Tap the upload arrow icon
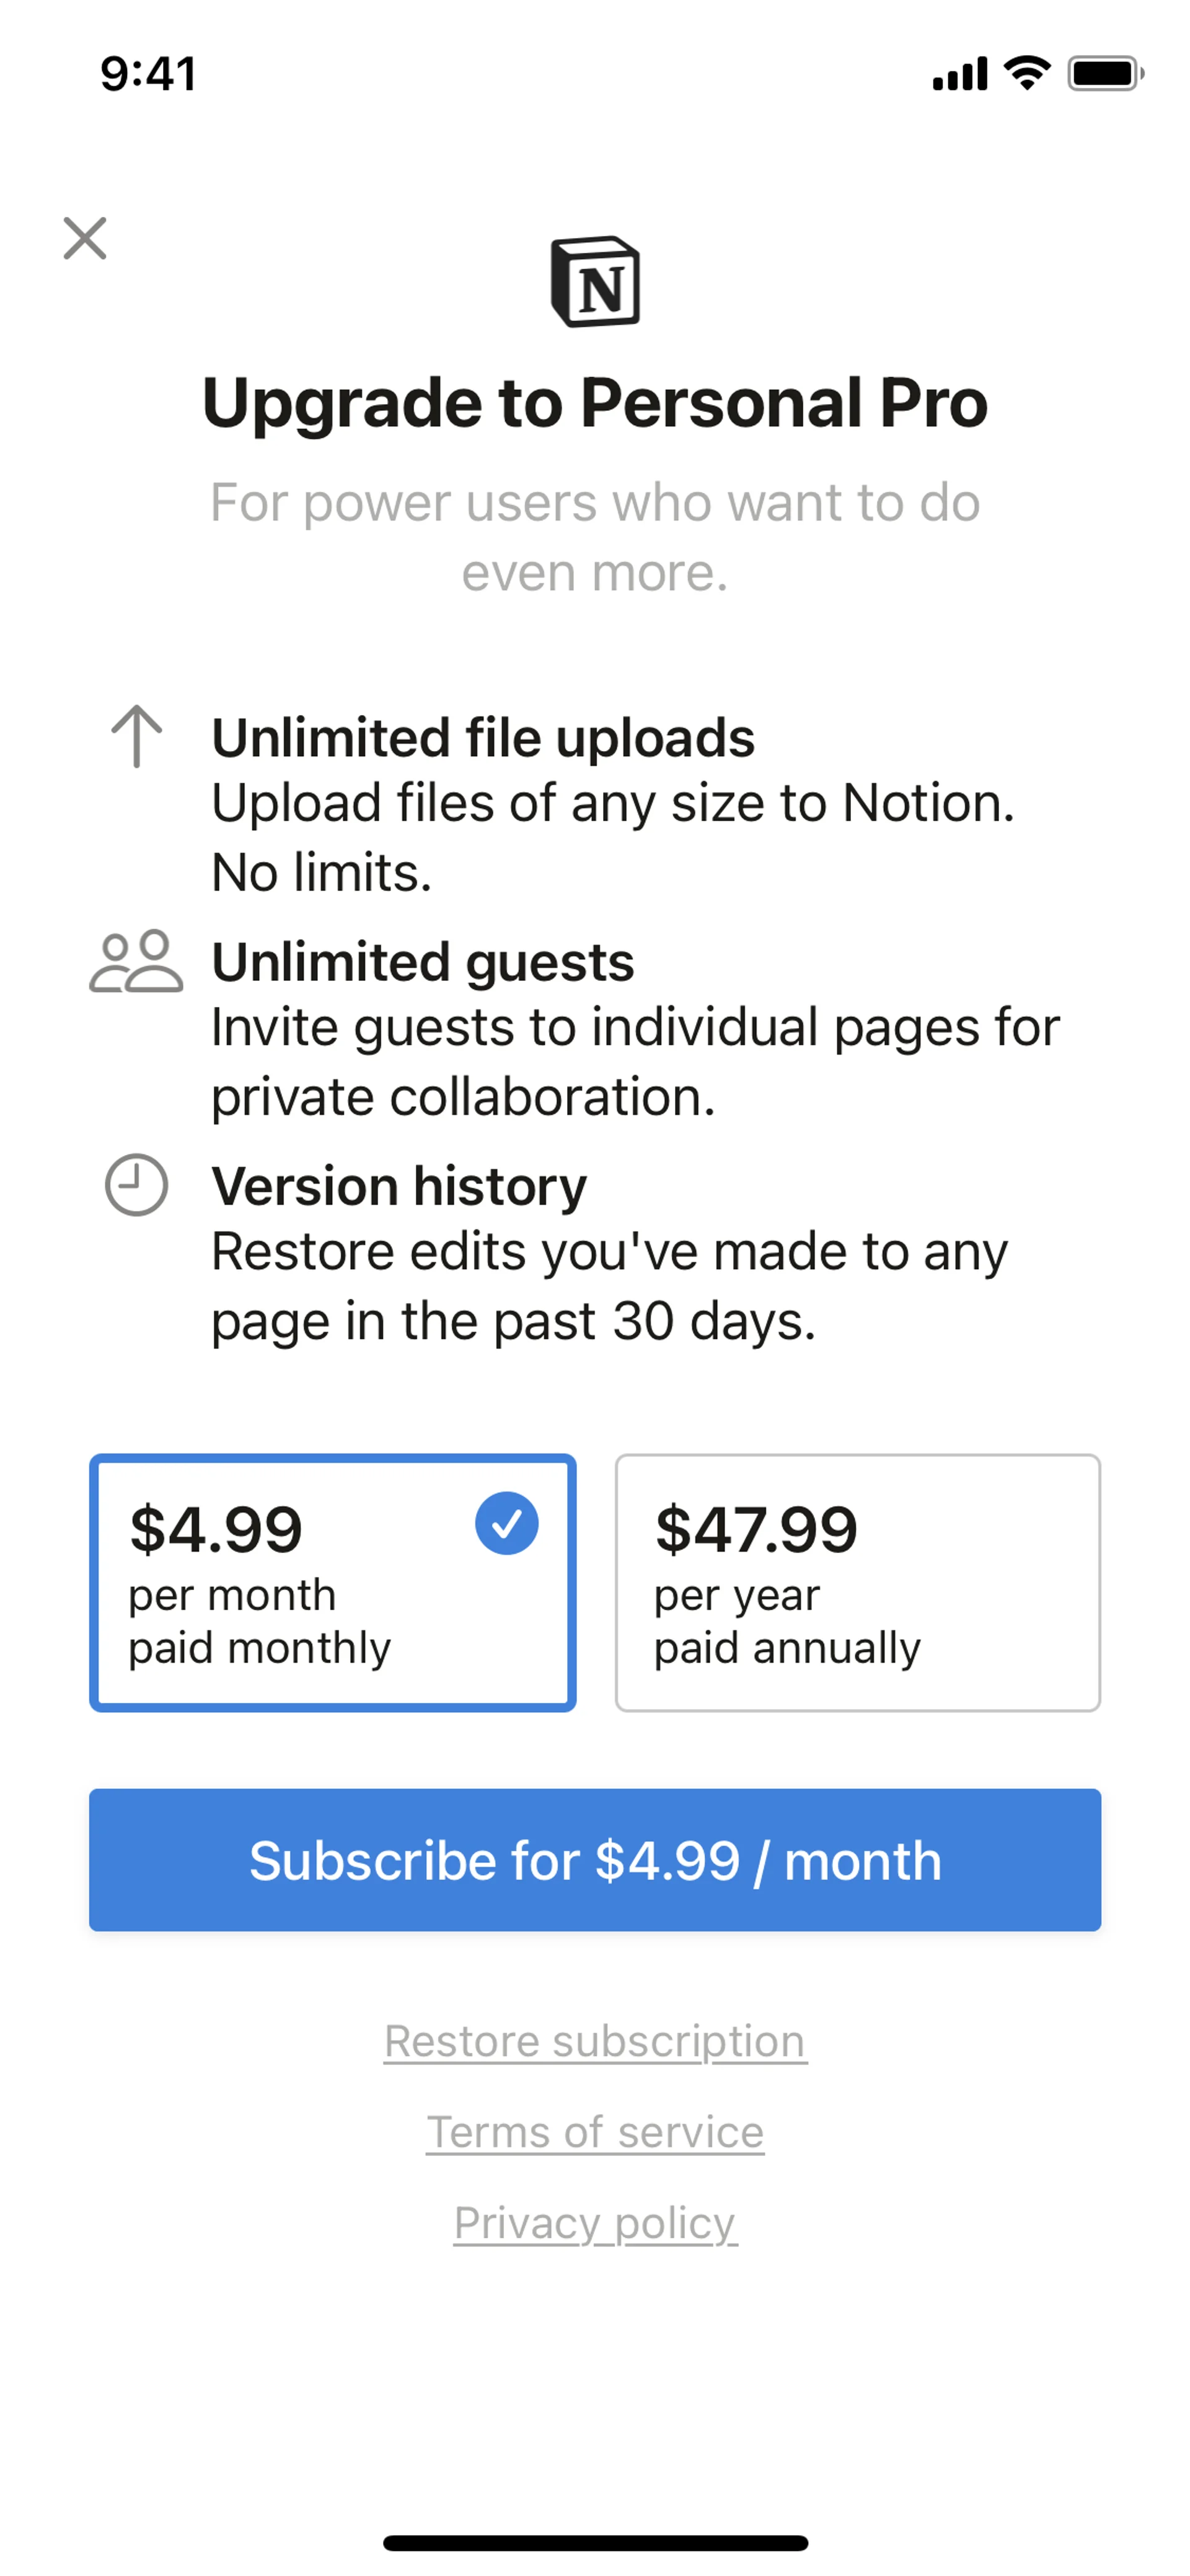The width and height of the screenshot is (1190, 2576). click(x=136, y=737)
